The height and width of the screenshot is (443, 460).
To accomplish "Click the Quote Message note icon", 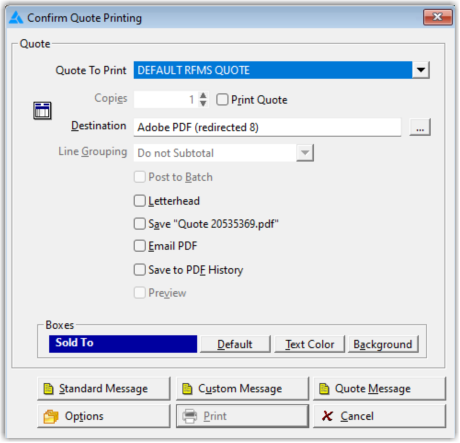I will pyautogui.click(x=324, y=389).
